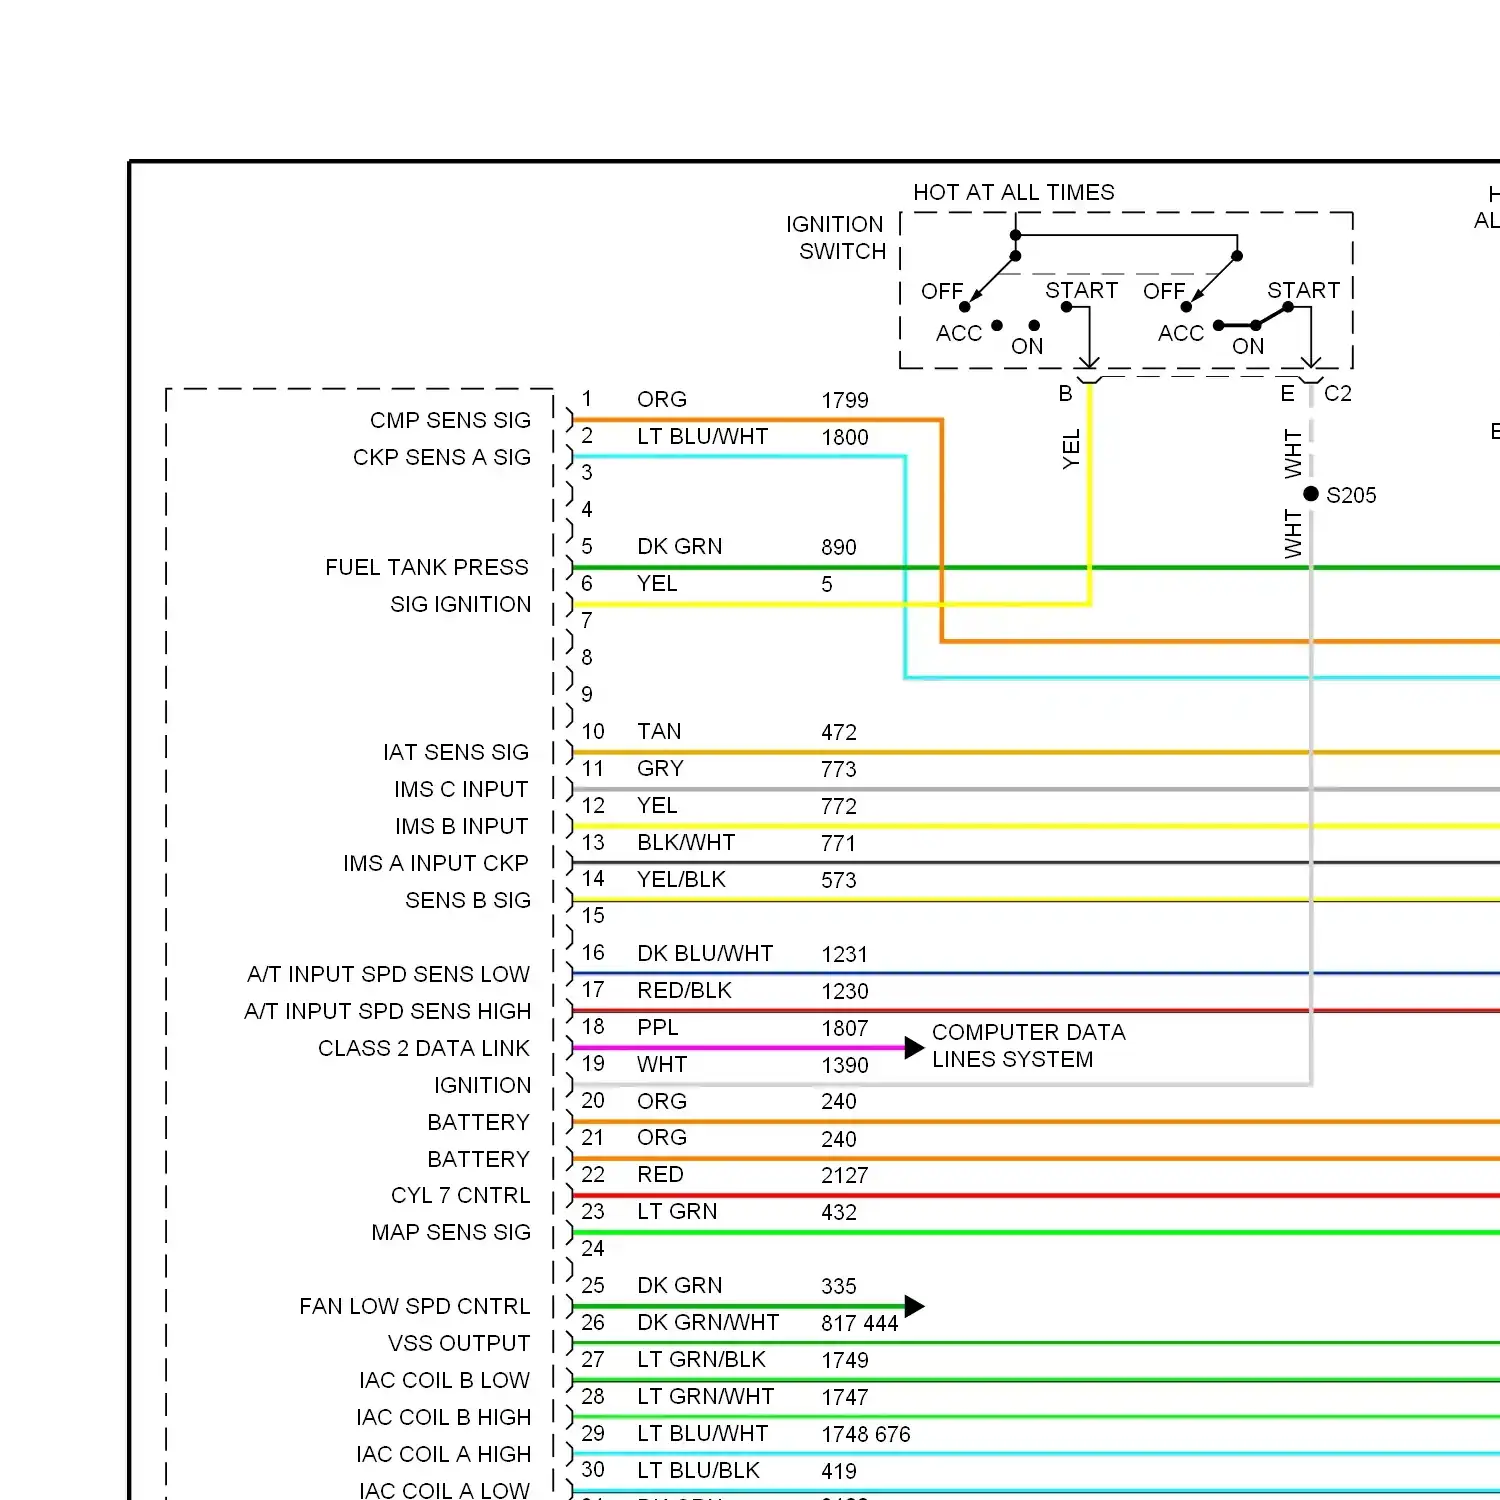Click RED/BLK wire color on pin 17
The height and width of the screenshot is (1500, 1500).
(685, 990)
